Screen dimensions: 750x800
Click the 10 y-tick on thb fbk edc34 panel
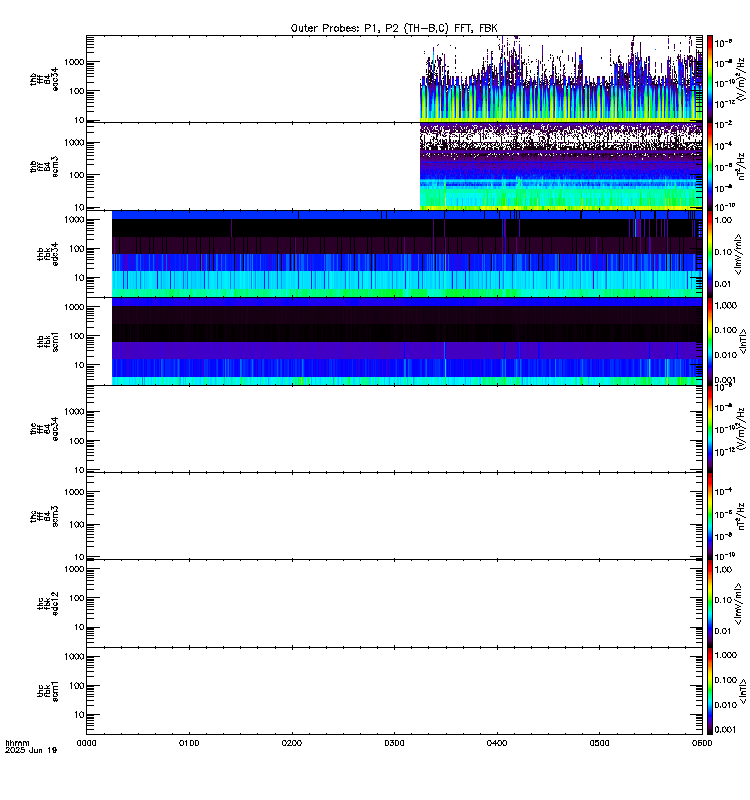[79, 278]
